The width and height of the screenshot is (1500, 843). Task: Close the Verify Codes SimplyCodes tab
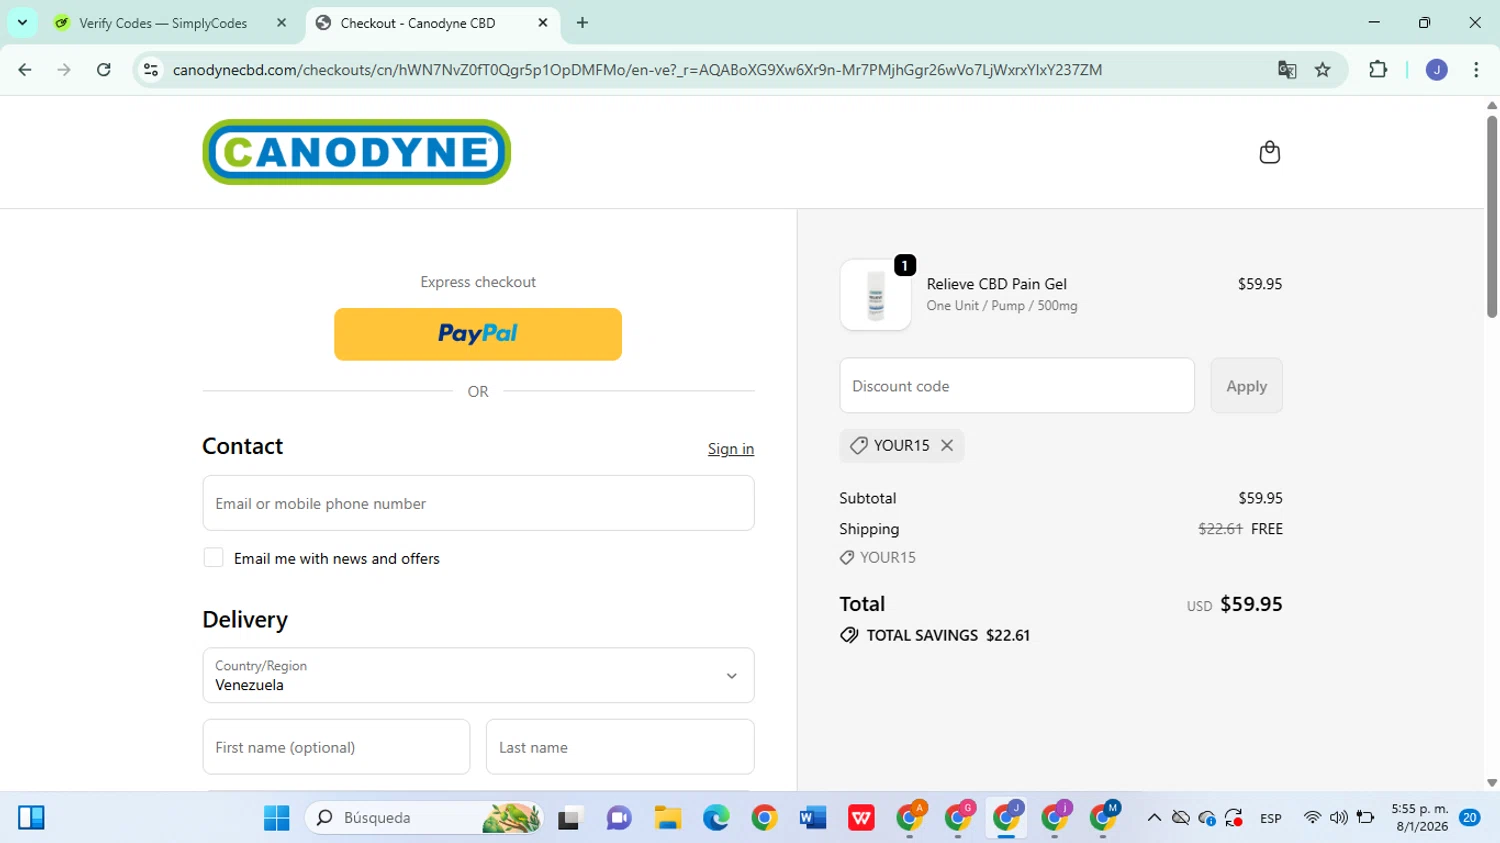click(282, 23)
